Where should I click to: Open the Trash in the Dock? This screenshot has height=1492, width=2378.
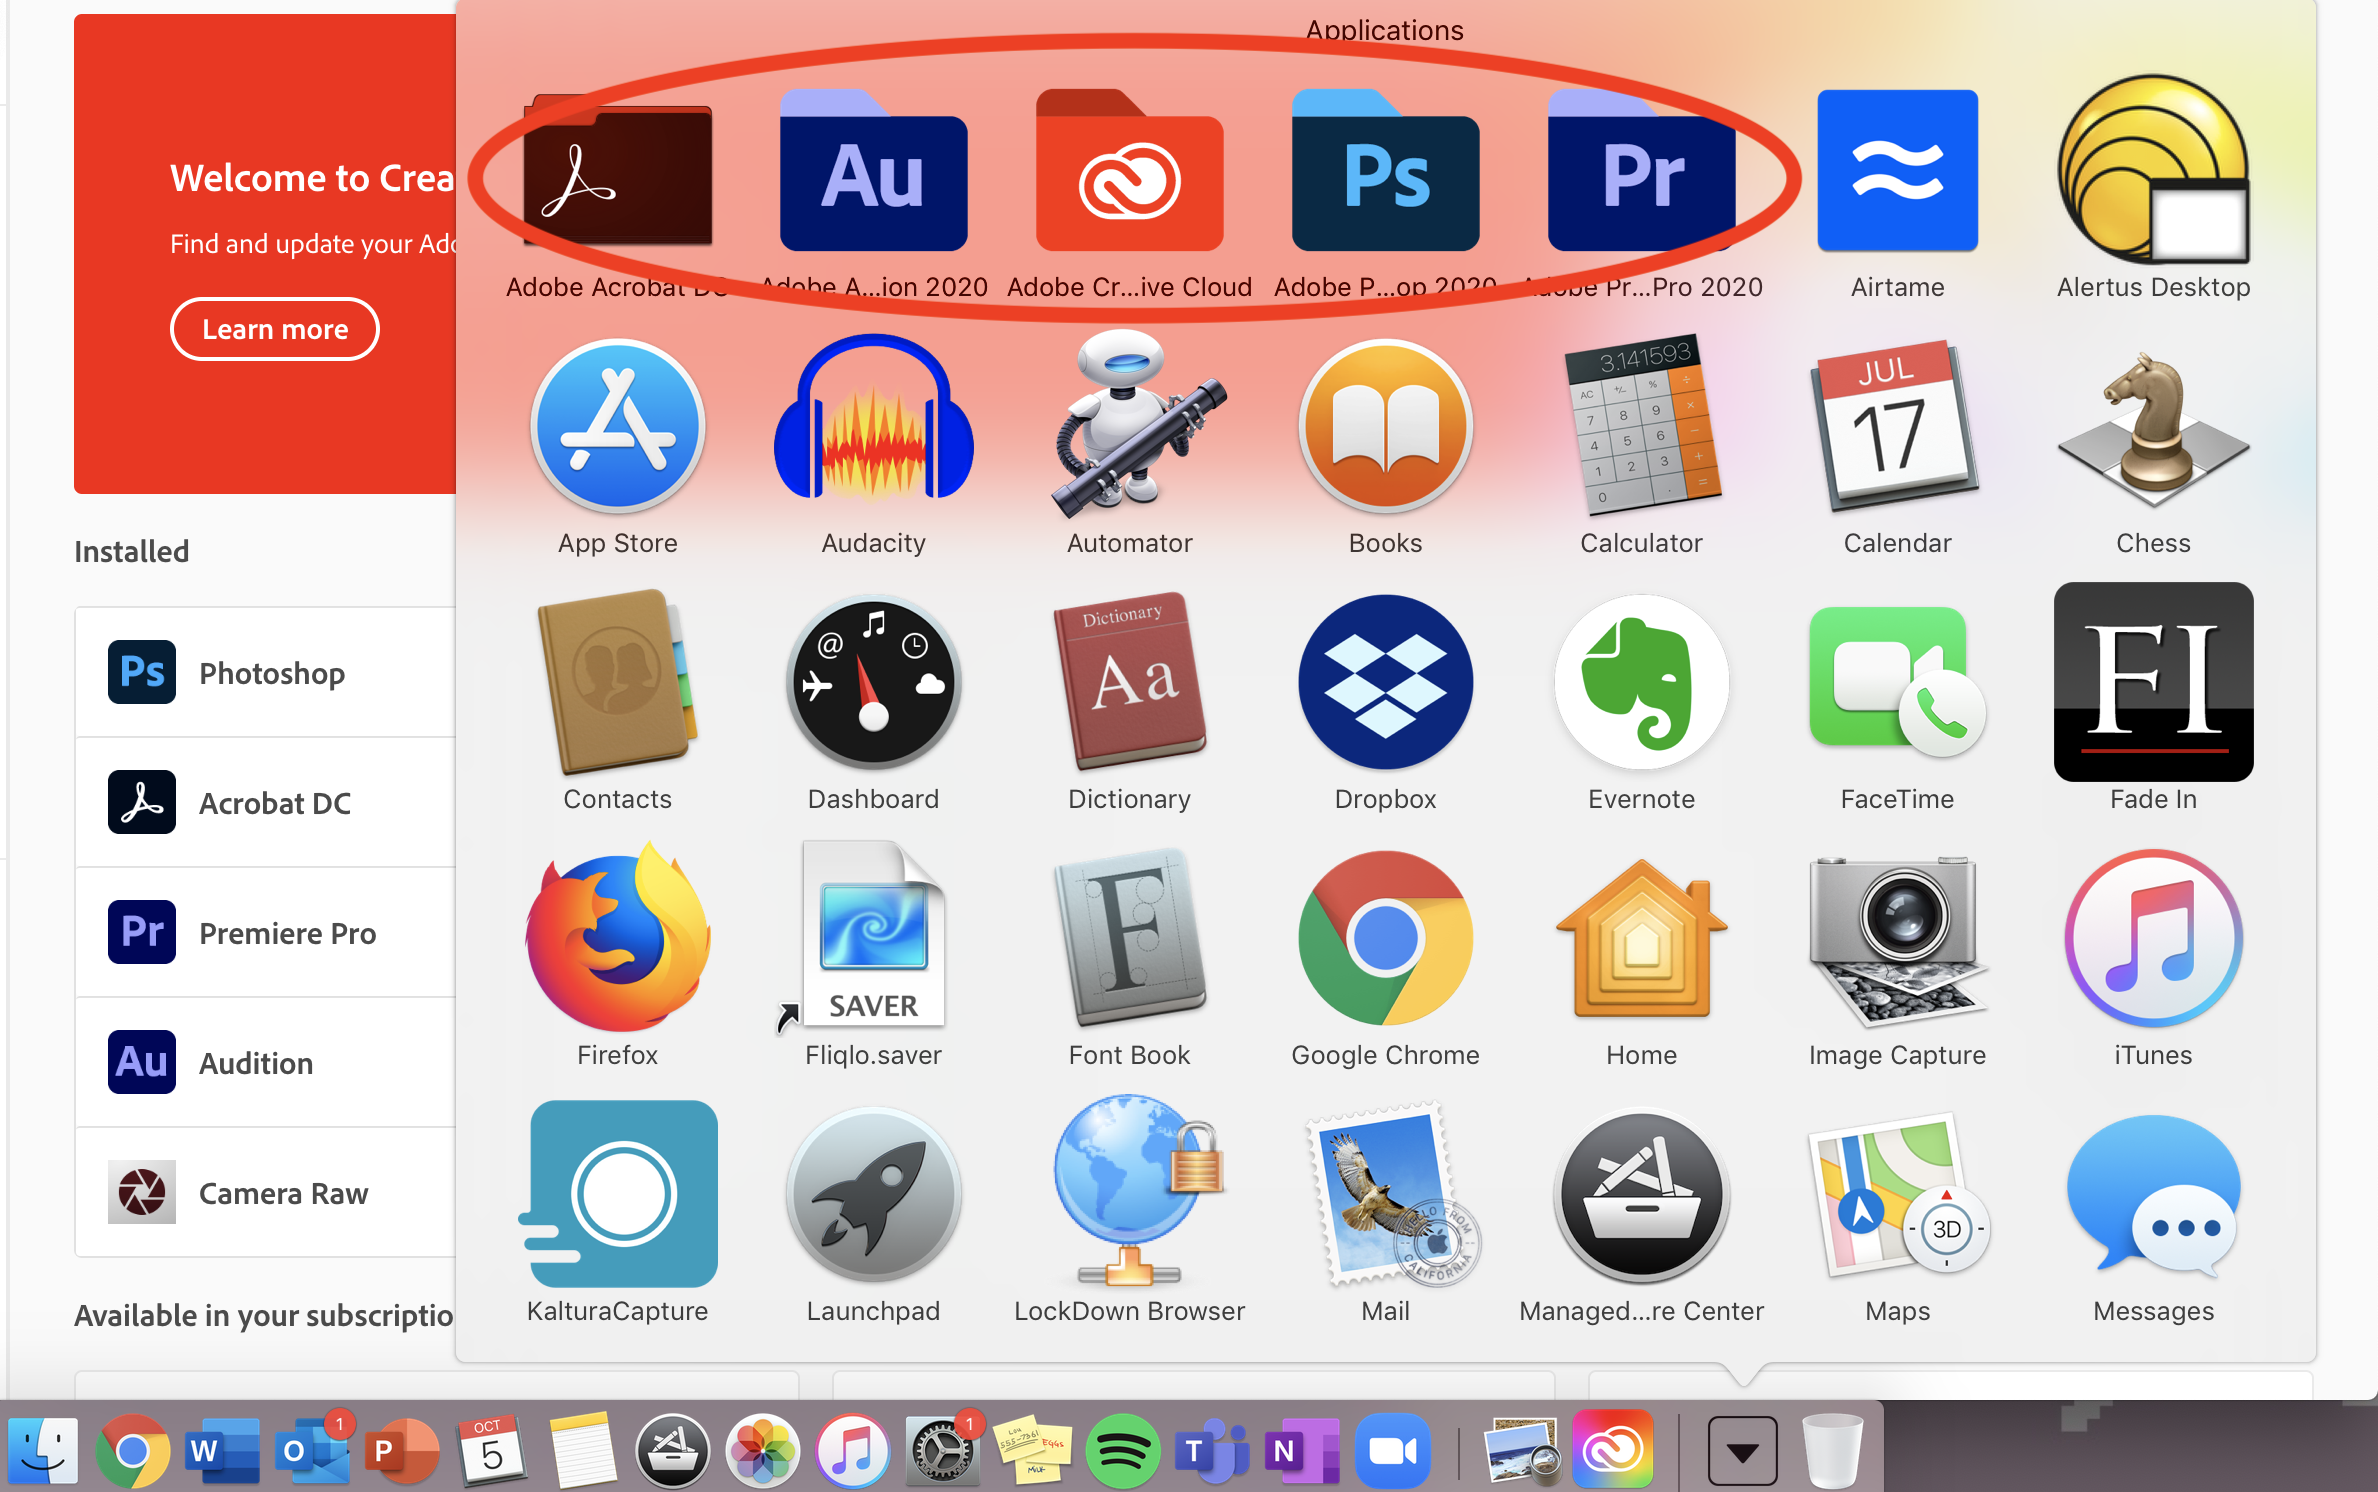(1832, 1451)
